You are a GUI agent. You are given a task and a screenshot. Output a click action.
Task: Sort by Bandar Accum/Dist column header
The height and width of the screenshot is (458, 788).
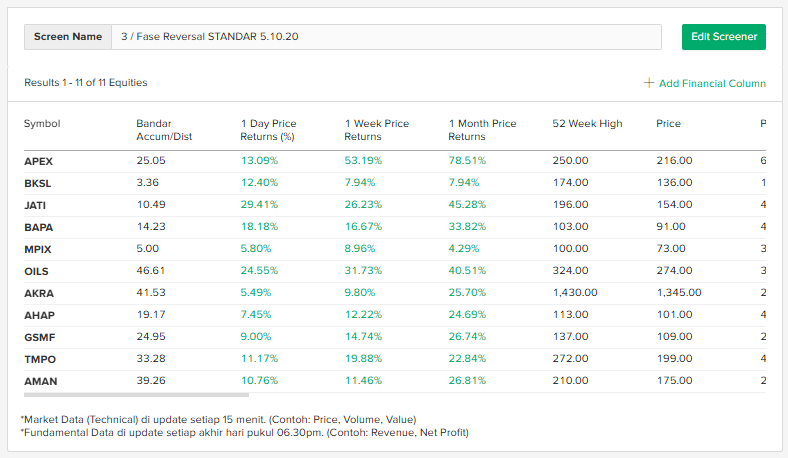click(x=164, y=130)
